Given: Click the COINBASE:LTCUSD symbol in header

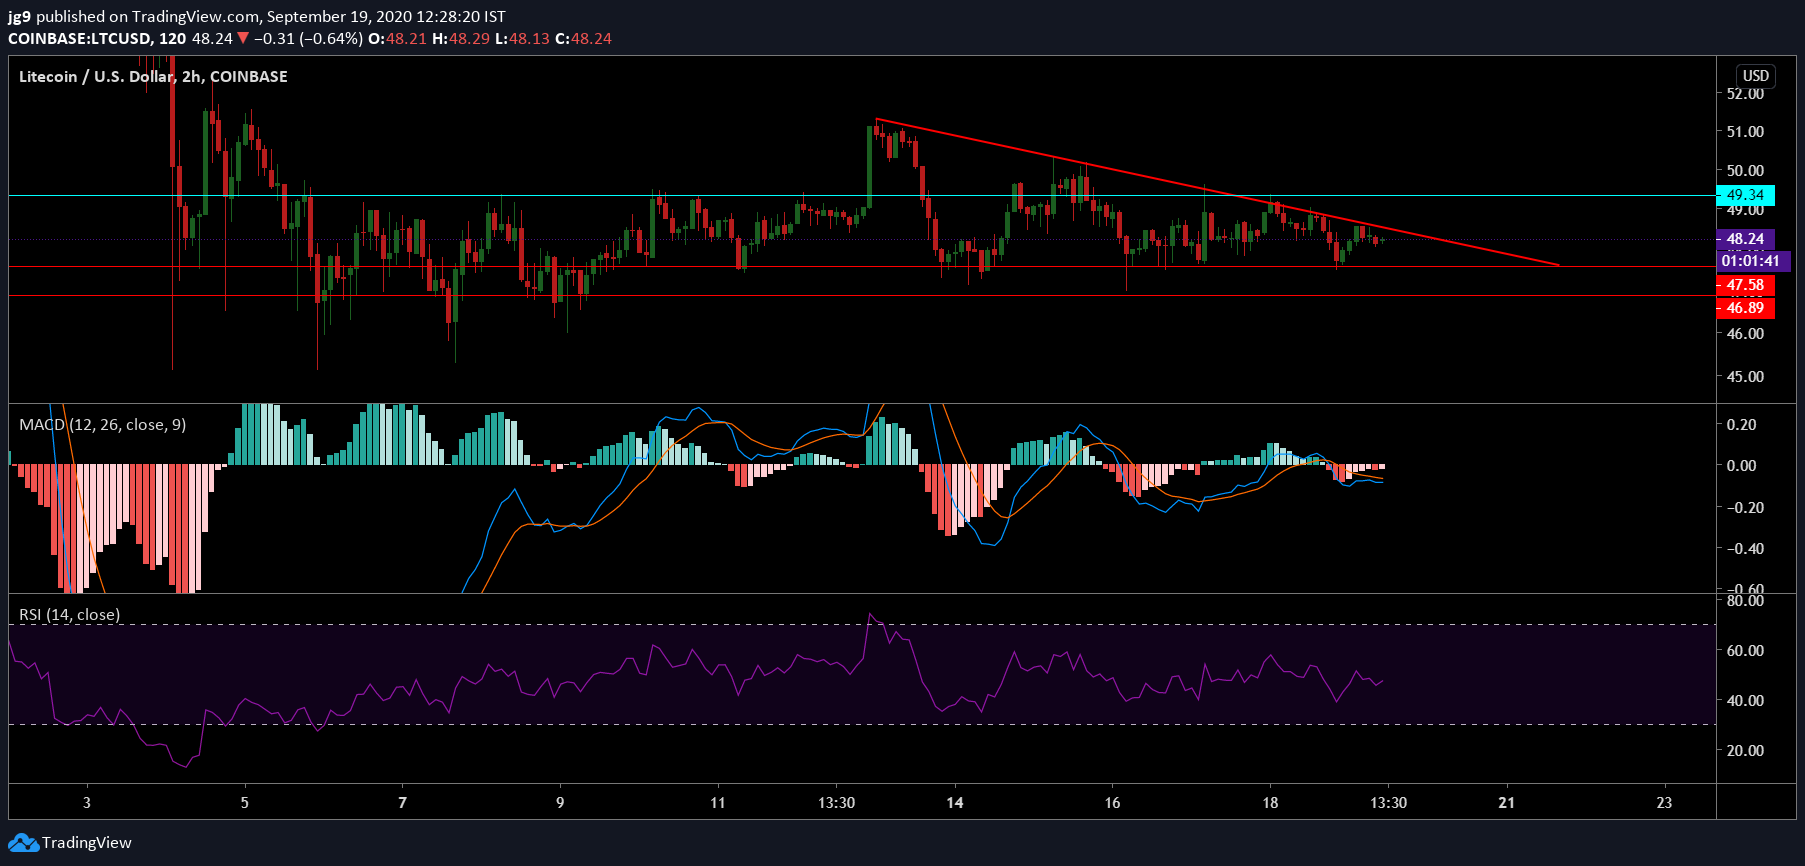Looking at the screenshot, I should pyautogui.click(x=80, y=38).
